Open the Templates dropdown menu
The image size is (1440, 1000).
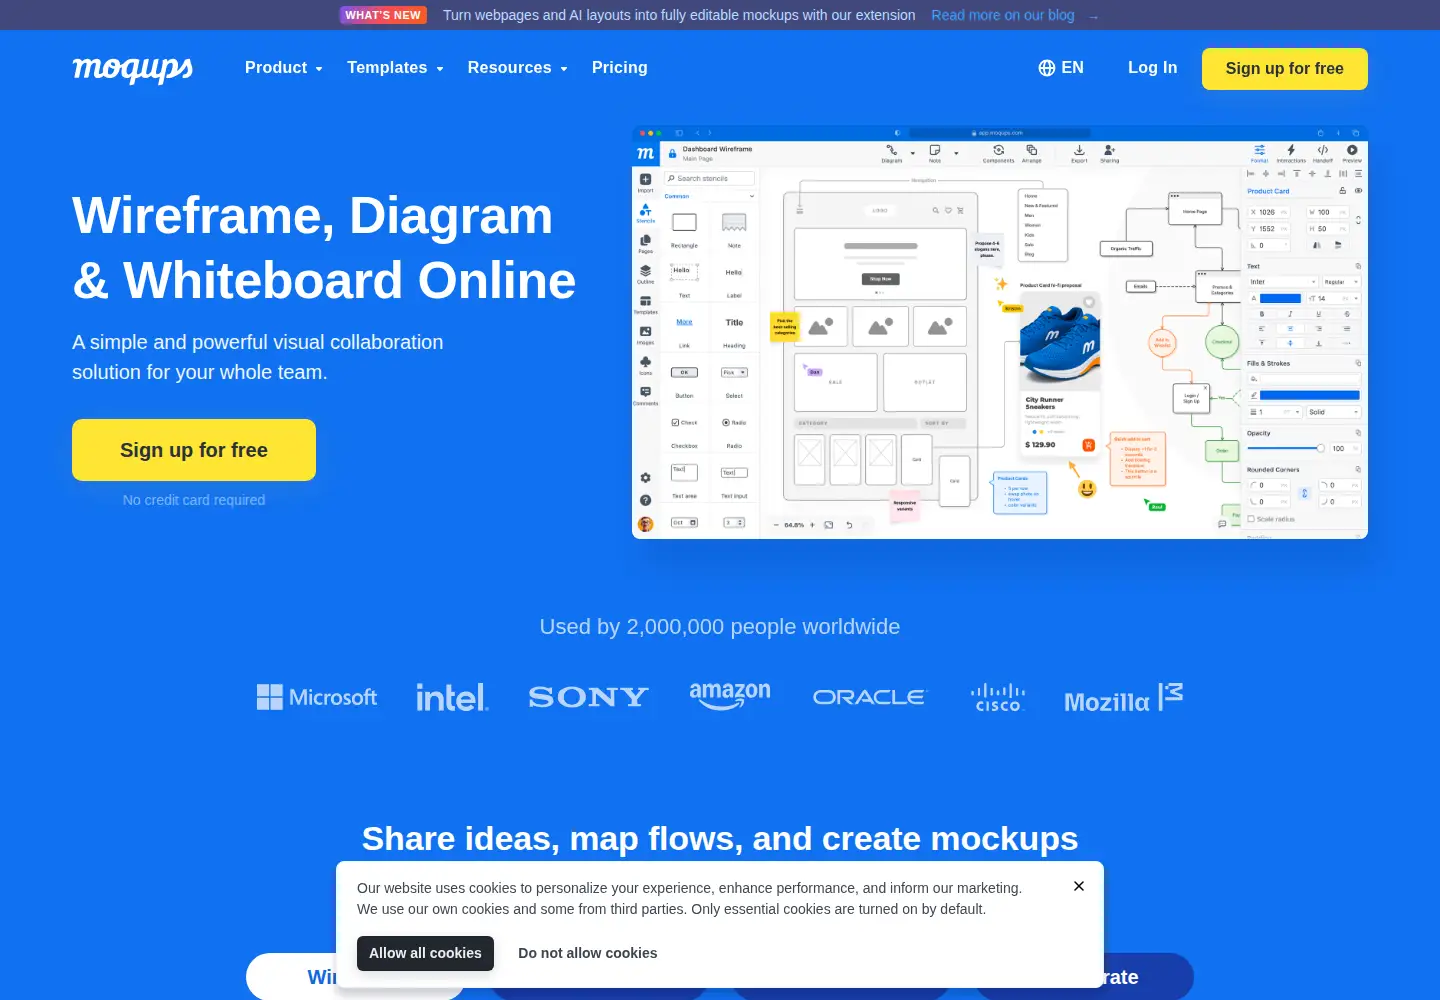[395, 68]
